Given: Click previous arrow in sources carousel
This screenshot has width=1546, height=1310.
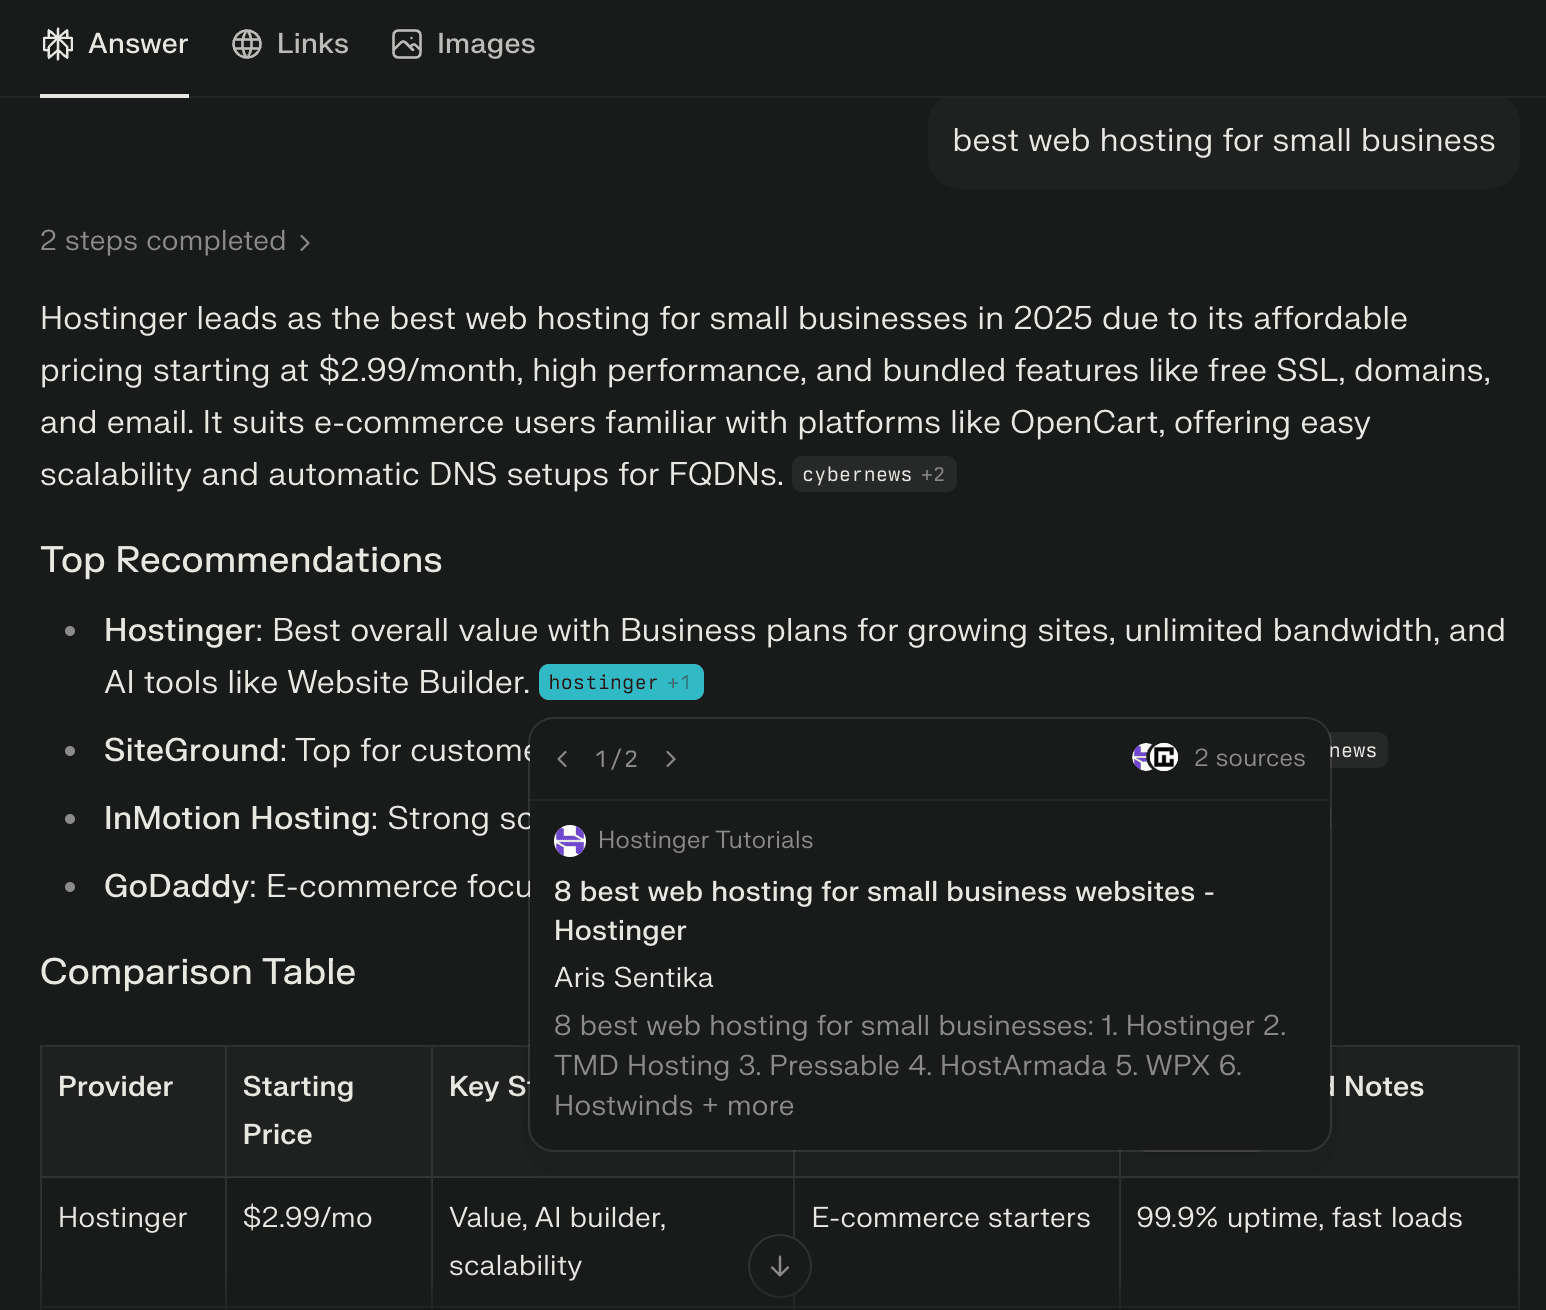Looking at the screenshot, I should (x=562, y=758).
